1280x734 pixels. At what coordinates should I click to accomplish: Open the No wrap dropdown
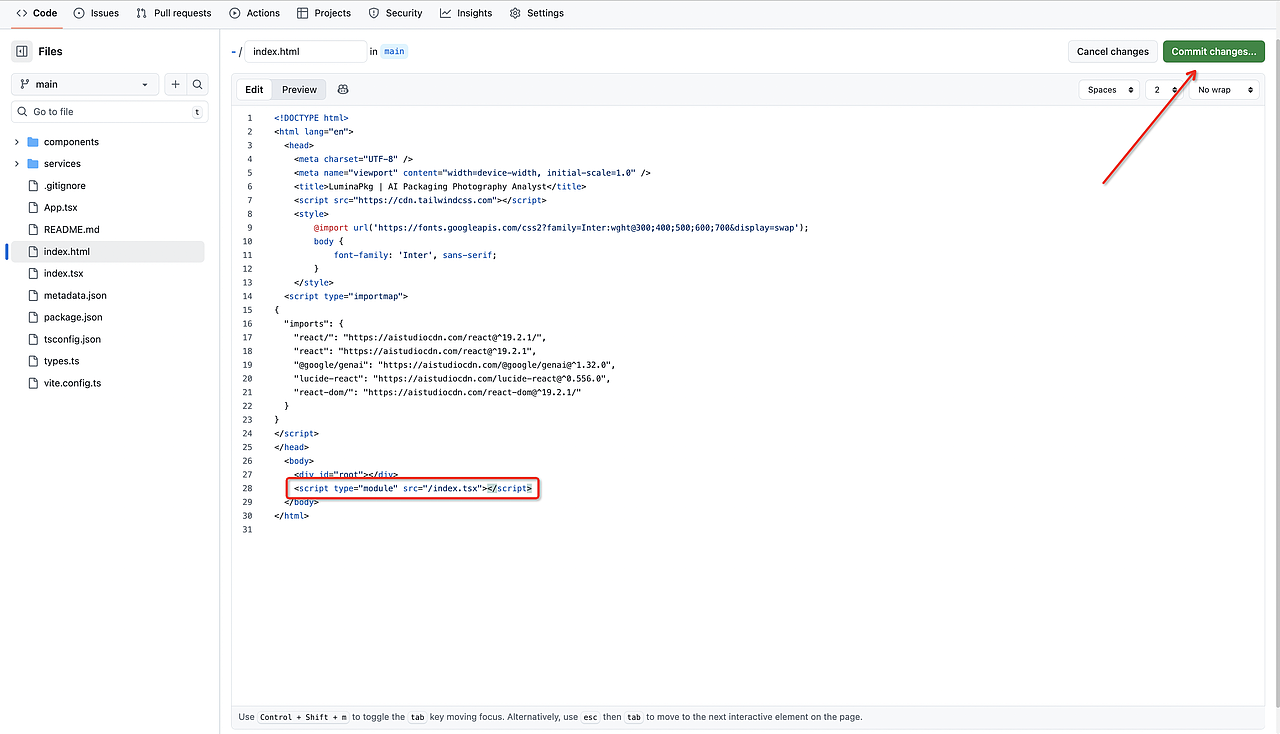[1223, 90]
